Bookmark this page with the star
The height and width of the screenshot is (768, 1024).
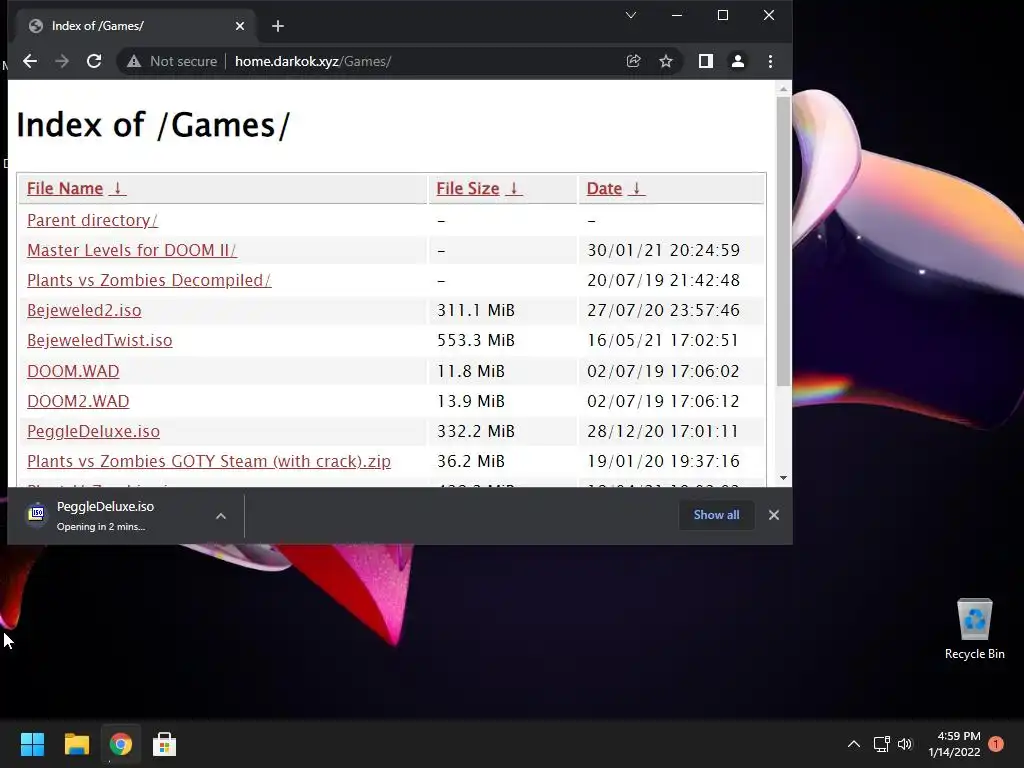click(665, 61)
